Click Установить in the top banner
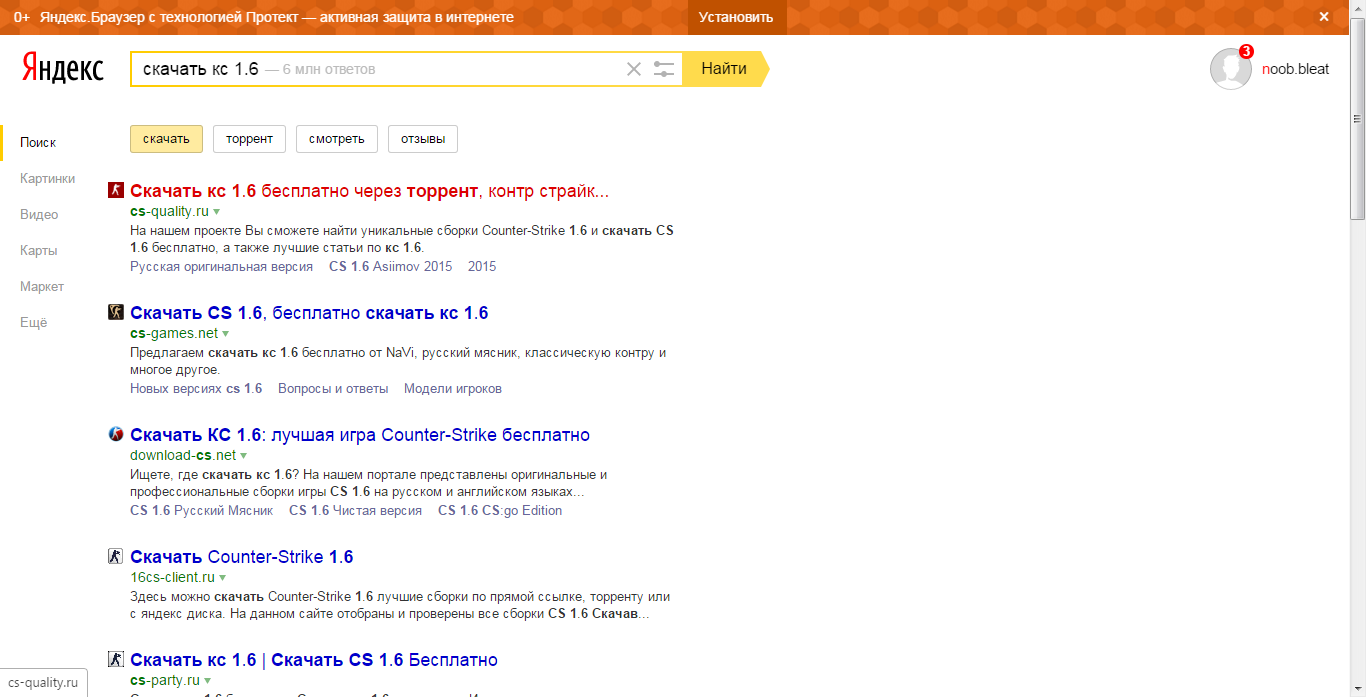The height and width of the screenshot is (697, 1366). pos(736,17)
